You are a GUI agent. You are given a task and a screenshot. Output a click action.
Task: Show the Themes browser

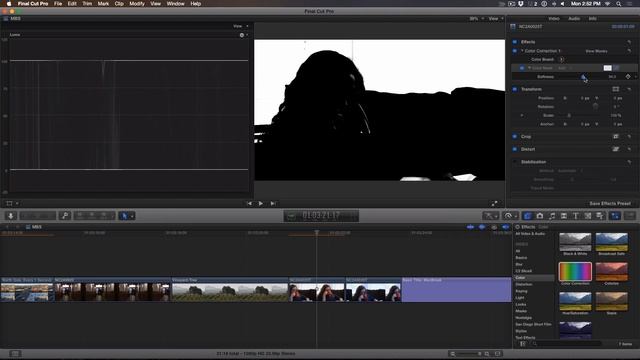pos(600,216)
